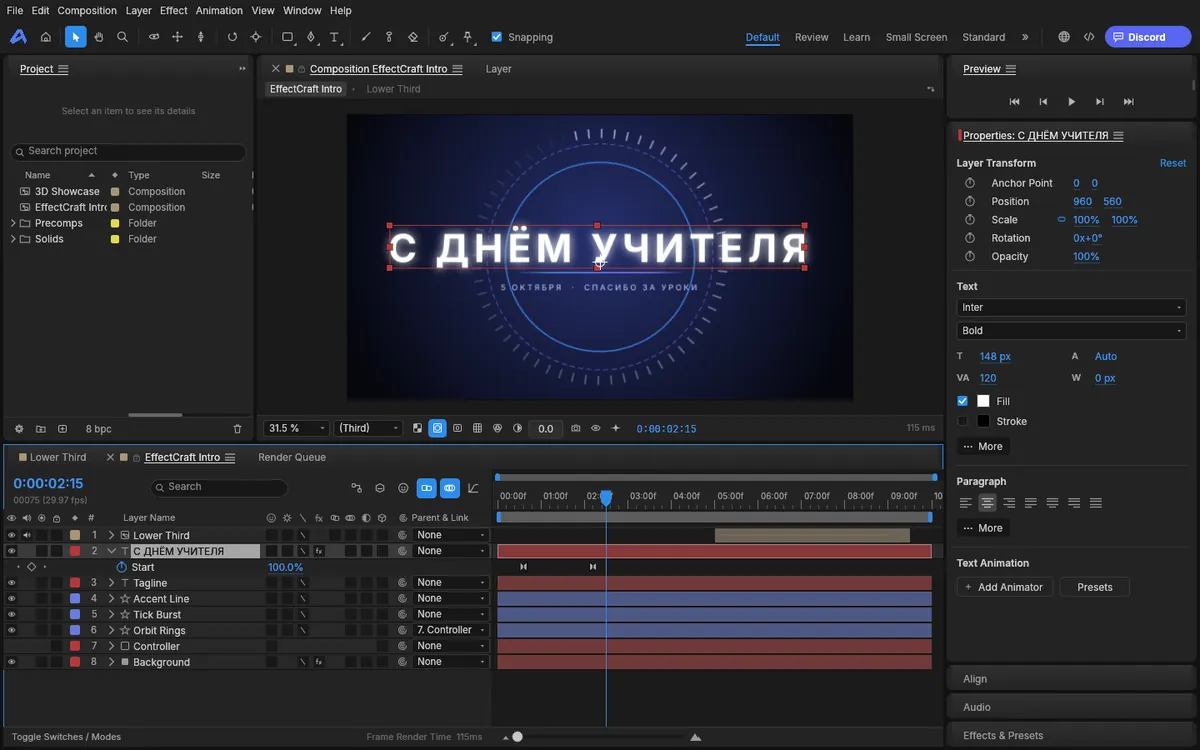Click the Reset link in Layer Transform
This screenshot has width=1200, height=750.
[x=1173, y=163]
